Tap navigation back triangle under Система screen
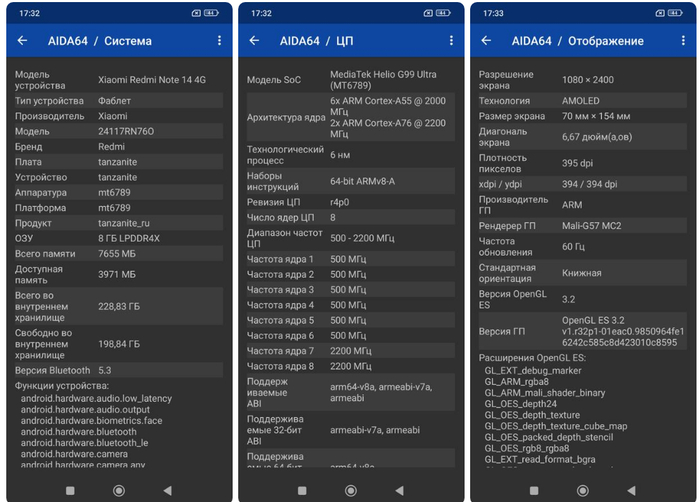This screenshot has width=700, height=502. click(167, 490)
